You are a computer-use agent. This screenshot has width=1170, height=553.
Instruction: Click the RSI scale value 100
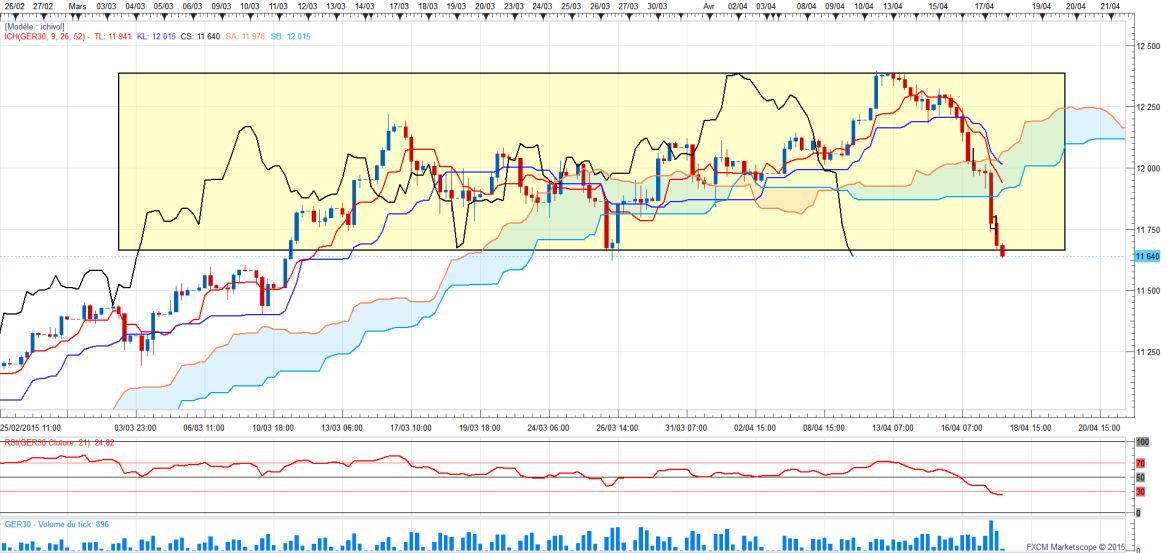pyautogui.click(x=1141, y=443)
